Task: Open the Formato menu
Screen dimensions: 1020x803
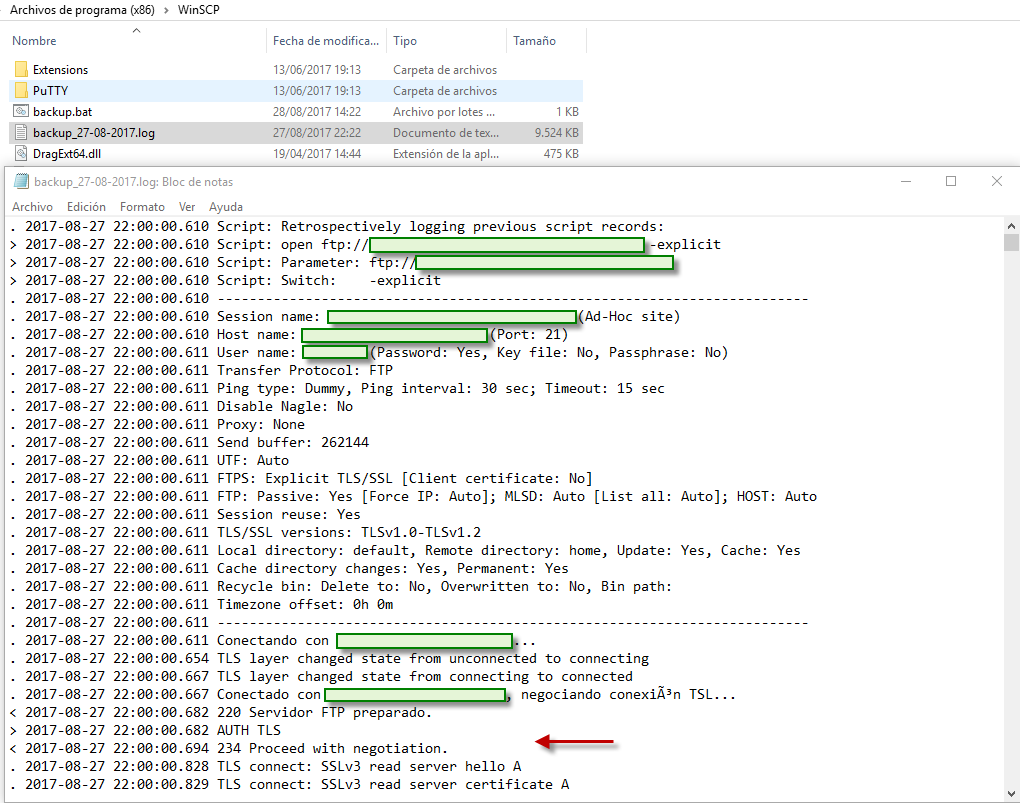Action: [x=141, y=206]
